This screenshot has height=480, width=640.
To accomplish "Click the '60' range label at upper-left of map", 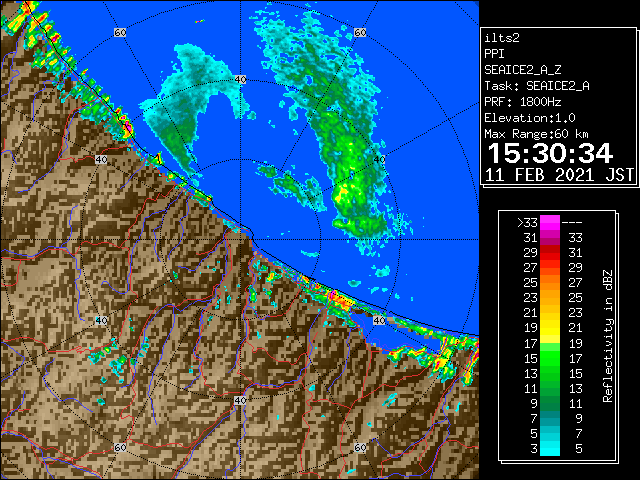I will click(x=120, y=33).
